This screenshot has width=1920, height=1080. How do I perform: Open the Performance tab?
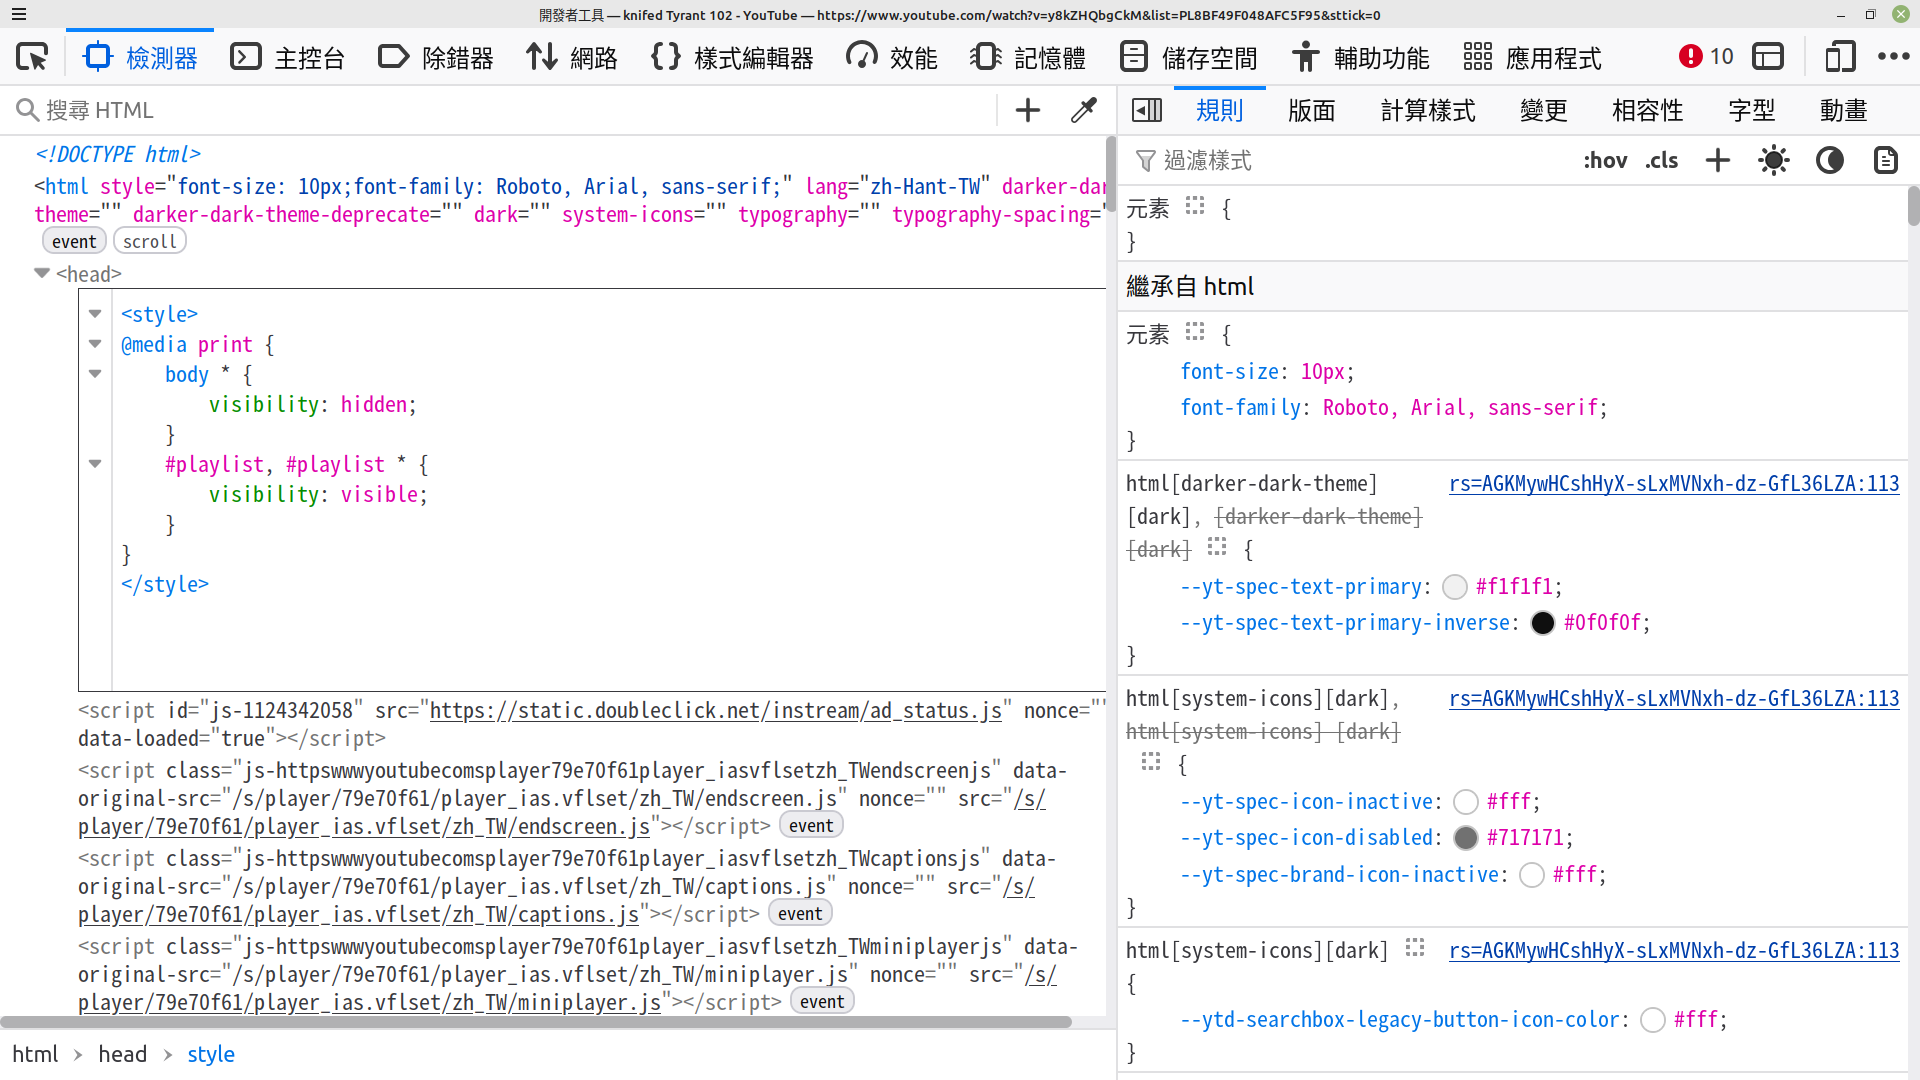(892, 57)
